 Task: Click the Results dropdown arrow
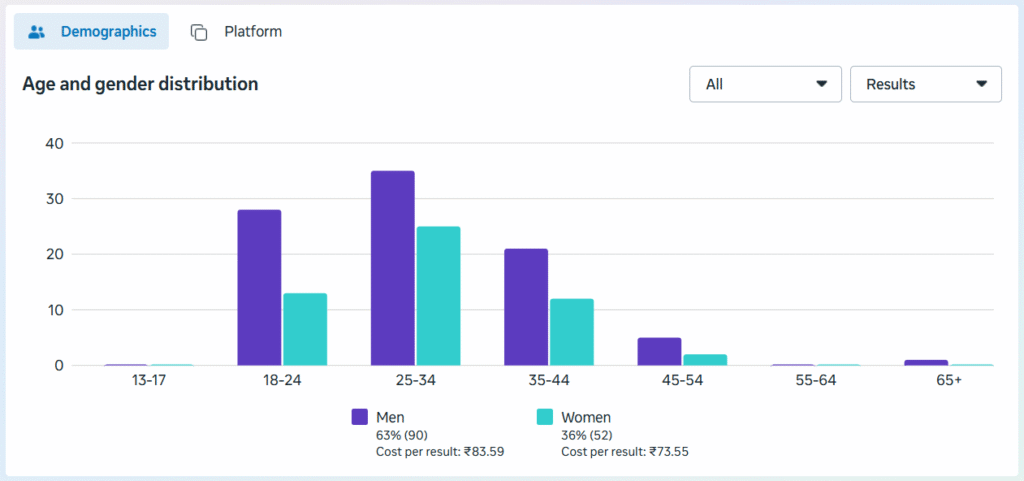(x=981, y=84)
